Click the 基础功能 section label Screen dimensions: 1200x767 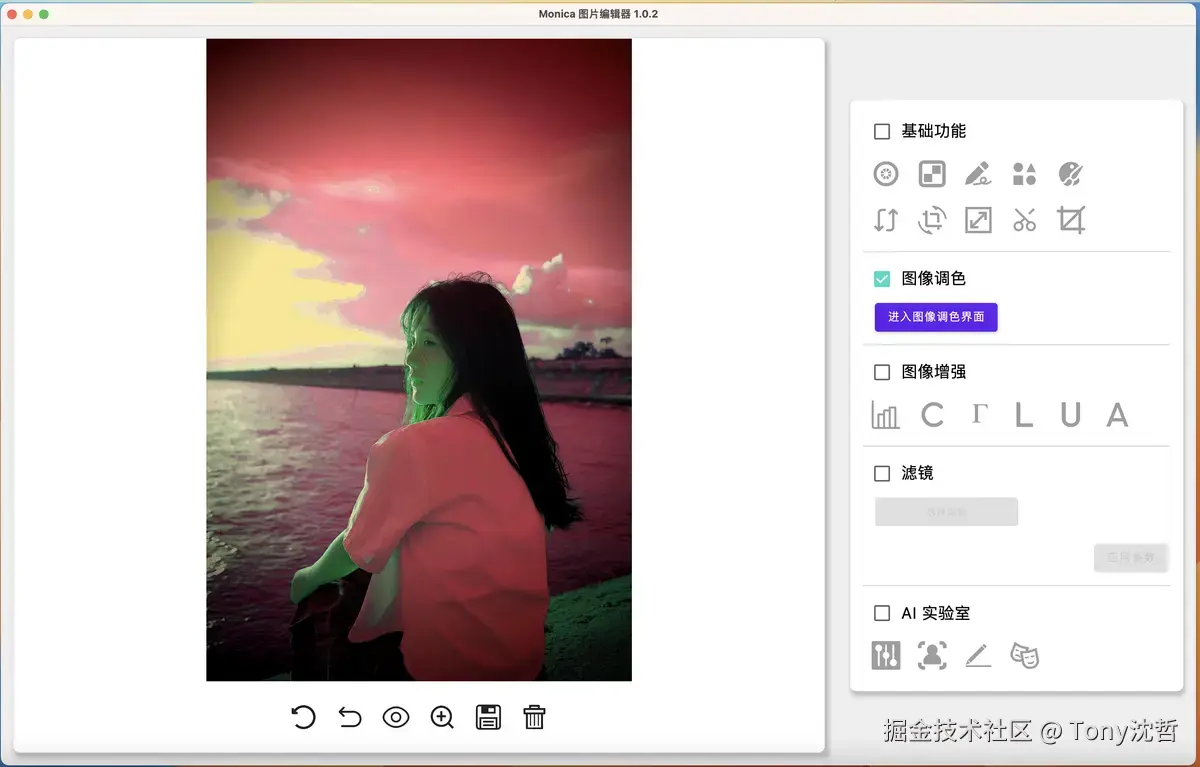934,131
